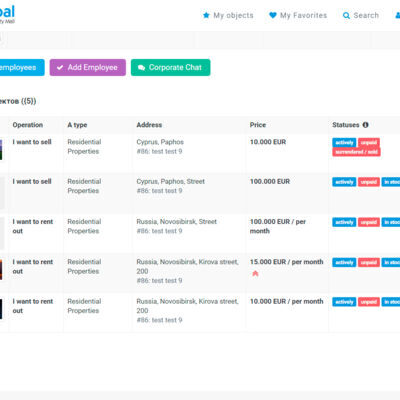
Task: Click the heart icon beside My Favorites
Action: pos(273,15)
